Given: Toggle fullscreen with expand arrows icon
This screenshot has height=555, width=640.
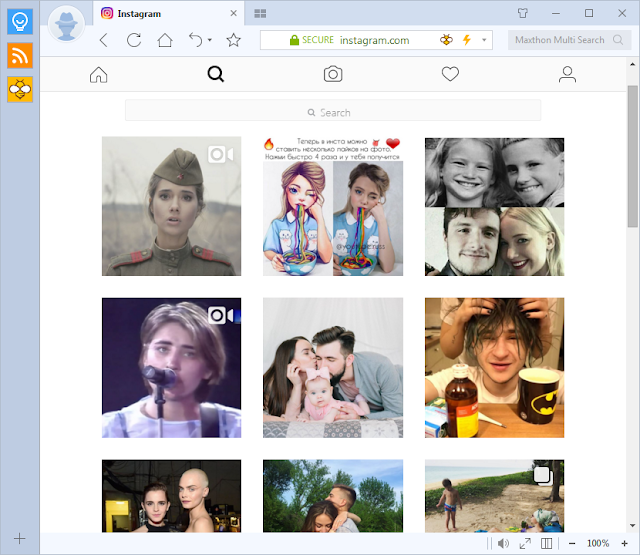Looking at the screenshot, I should 525,543.
